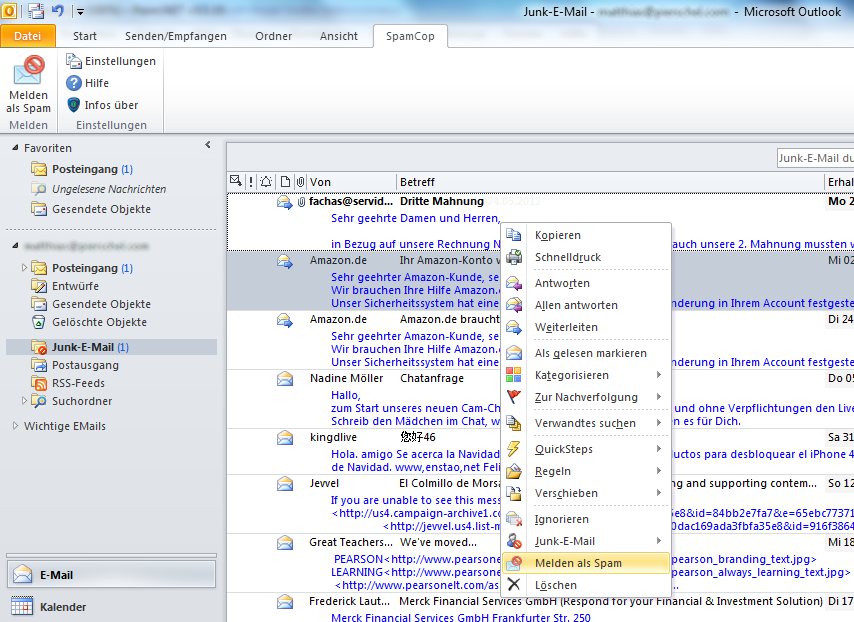This screenshot has width=854, height=622.
Task: Switch to Kalender navigation module
Action: point(112,606)
